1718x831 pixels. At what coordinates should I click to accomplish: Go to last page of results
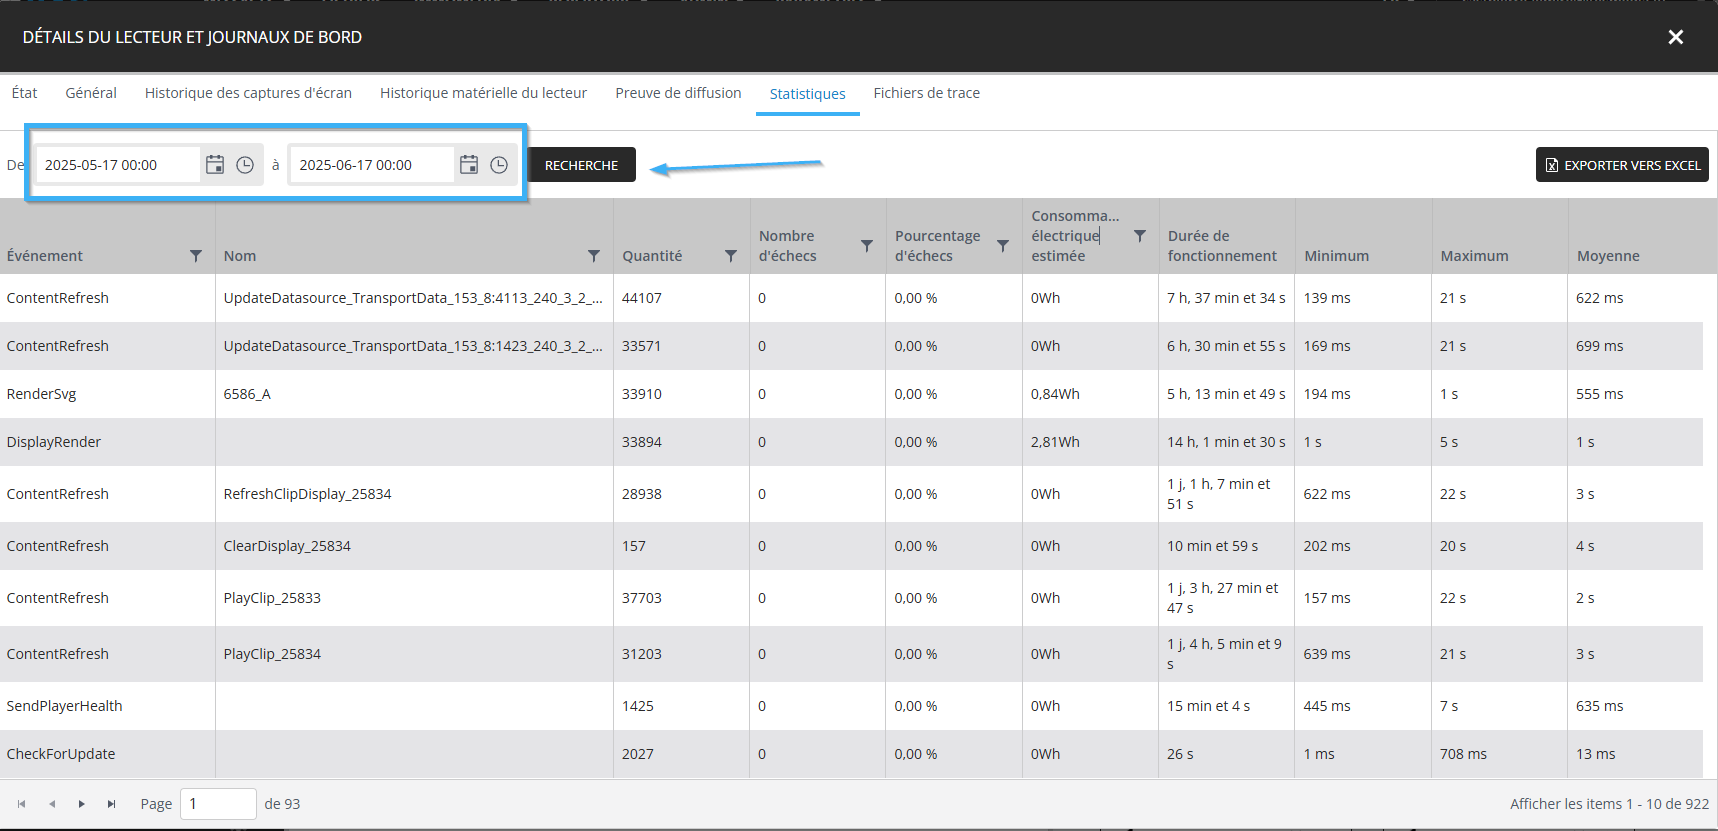point(112,804)
